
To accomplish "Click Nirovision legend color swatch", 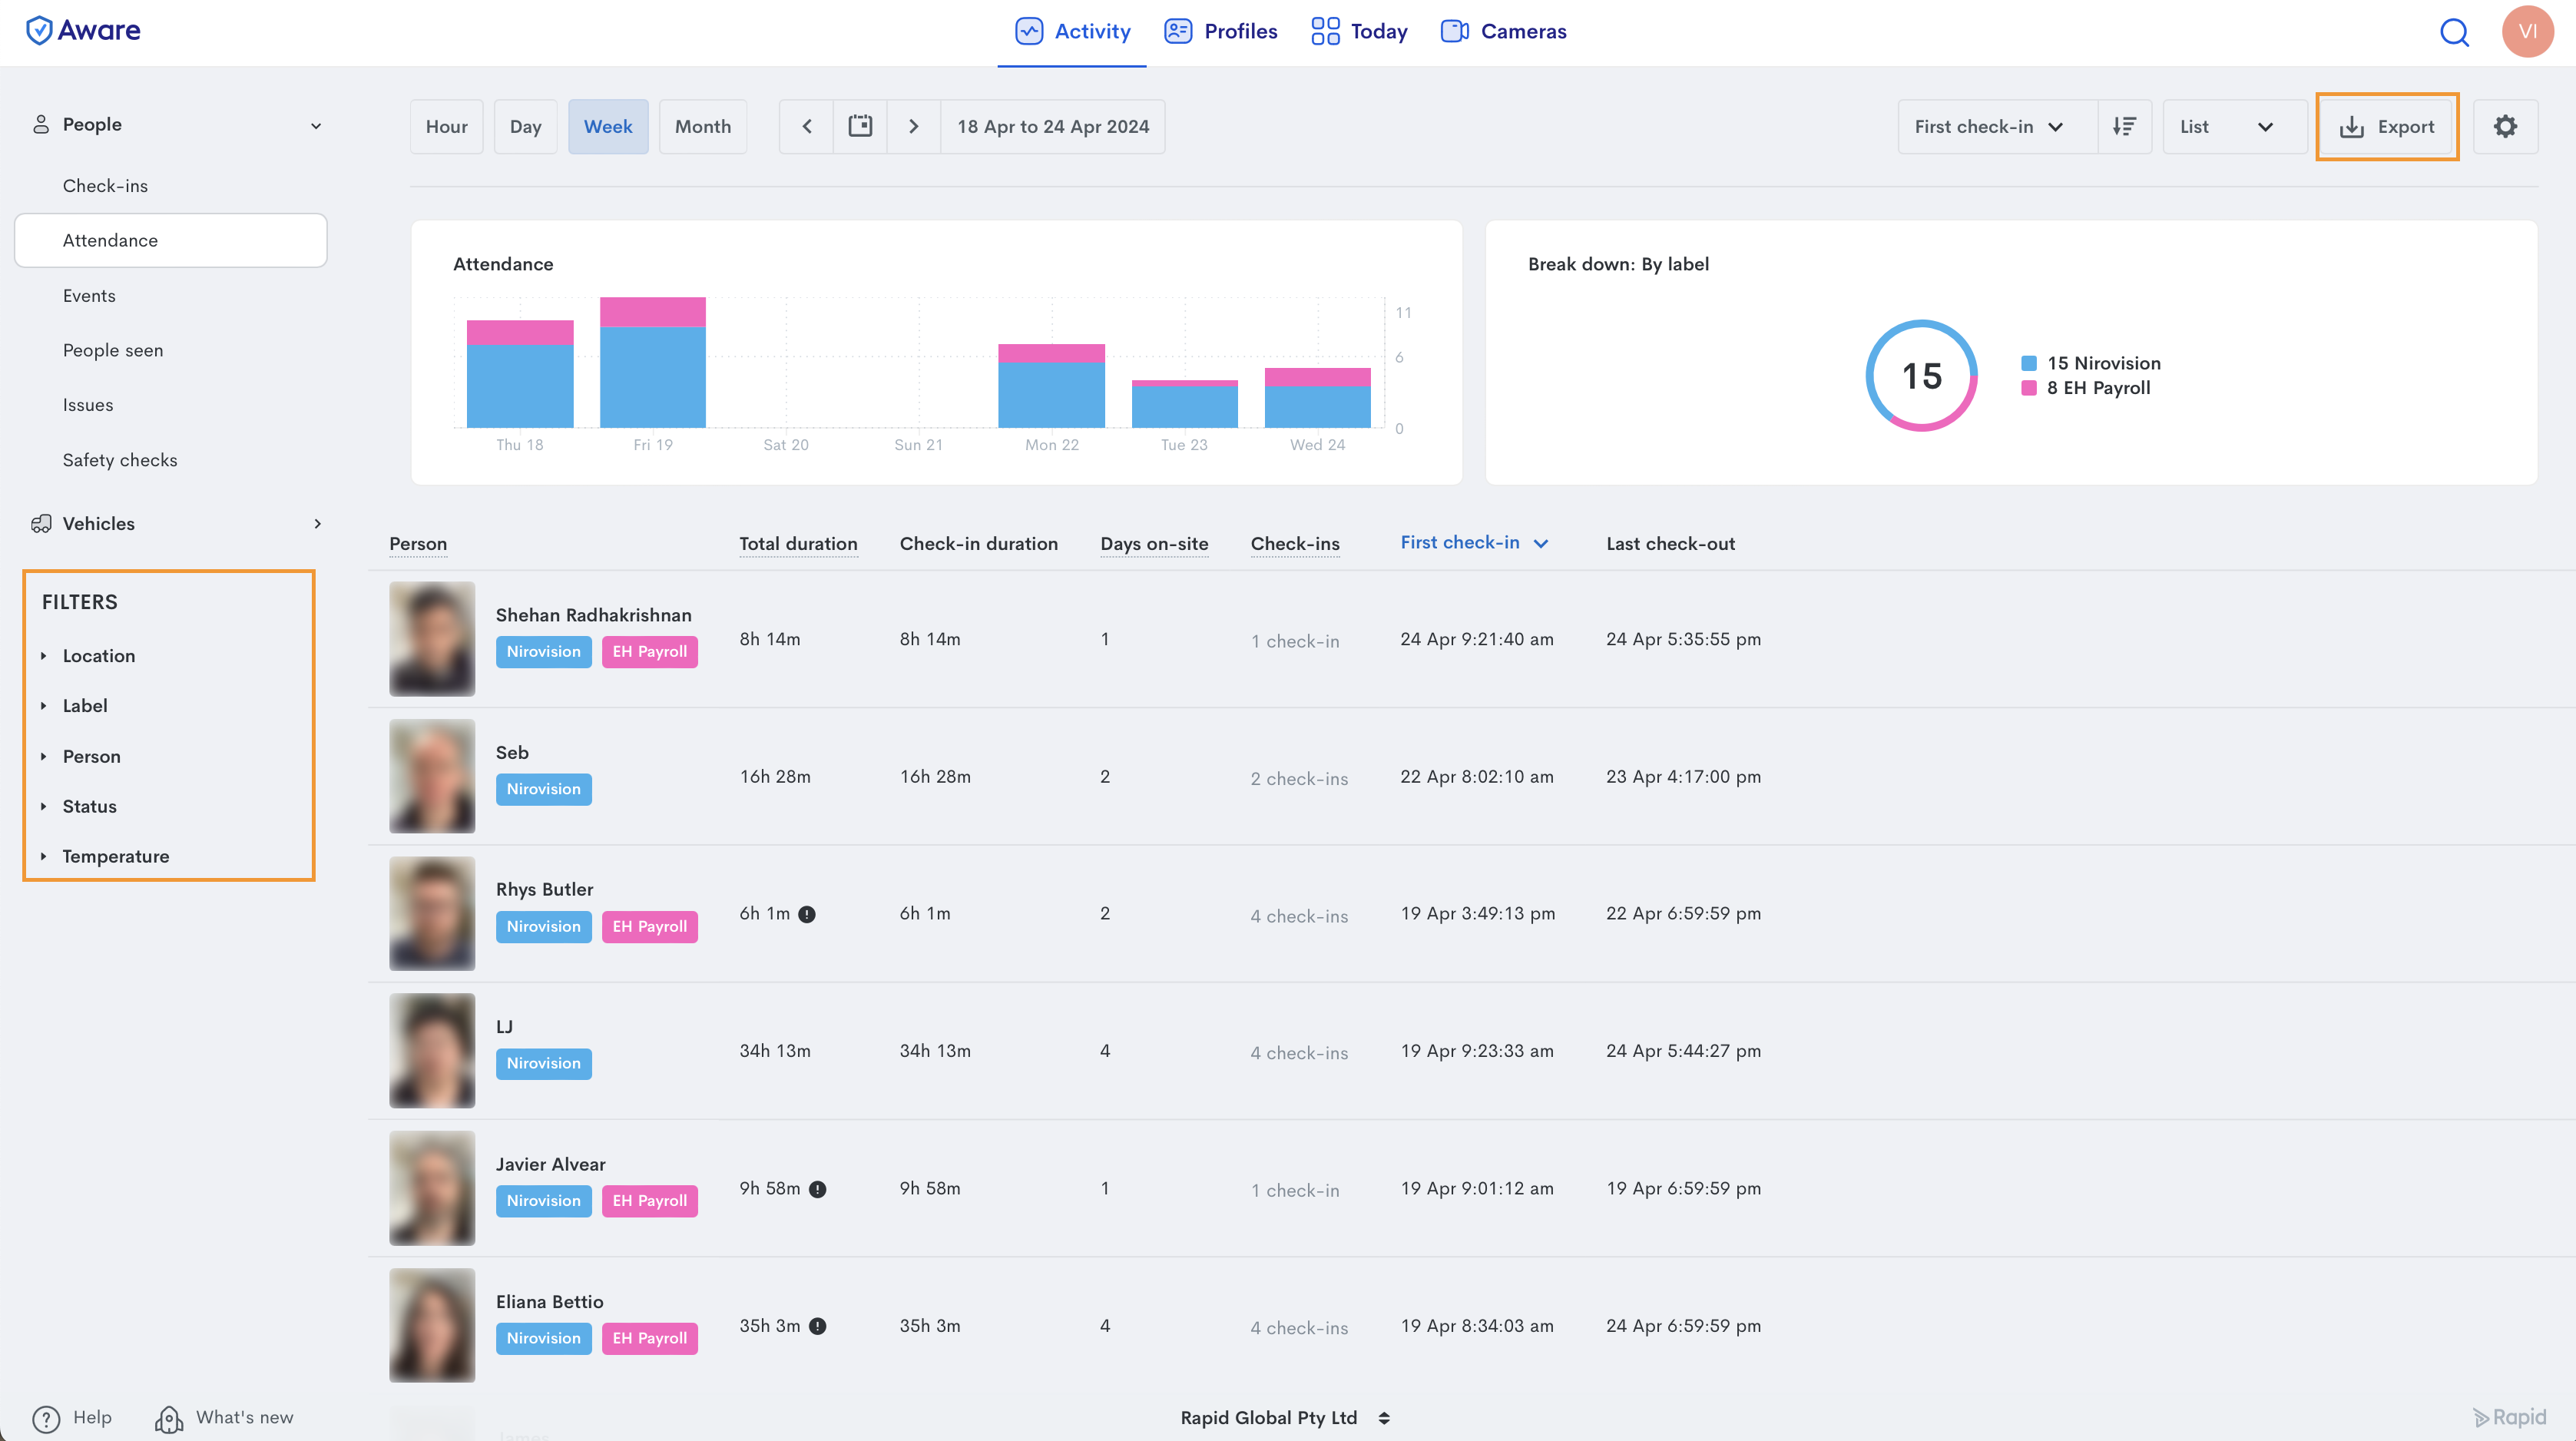I will 2028,363.
